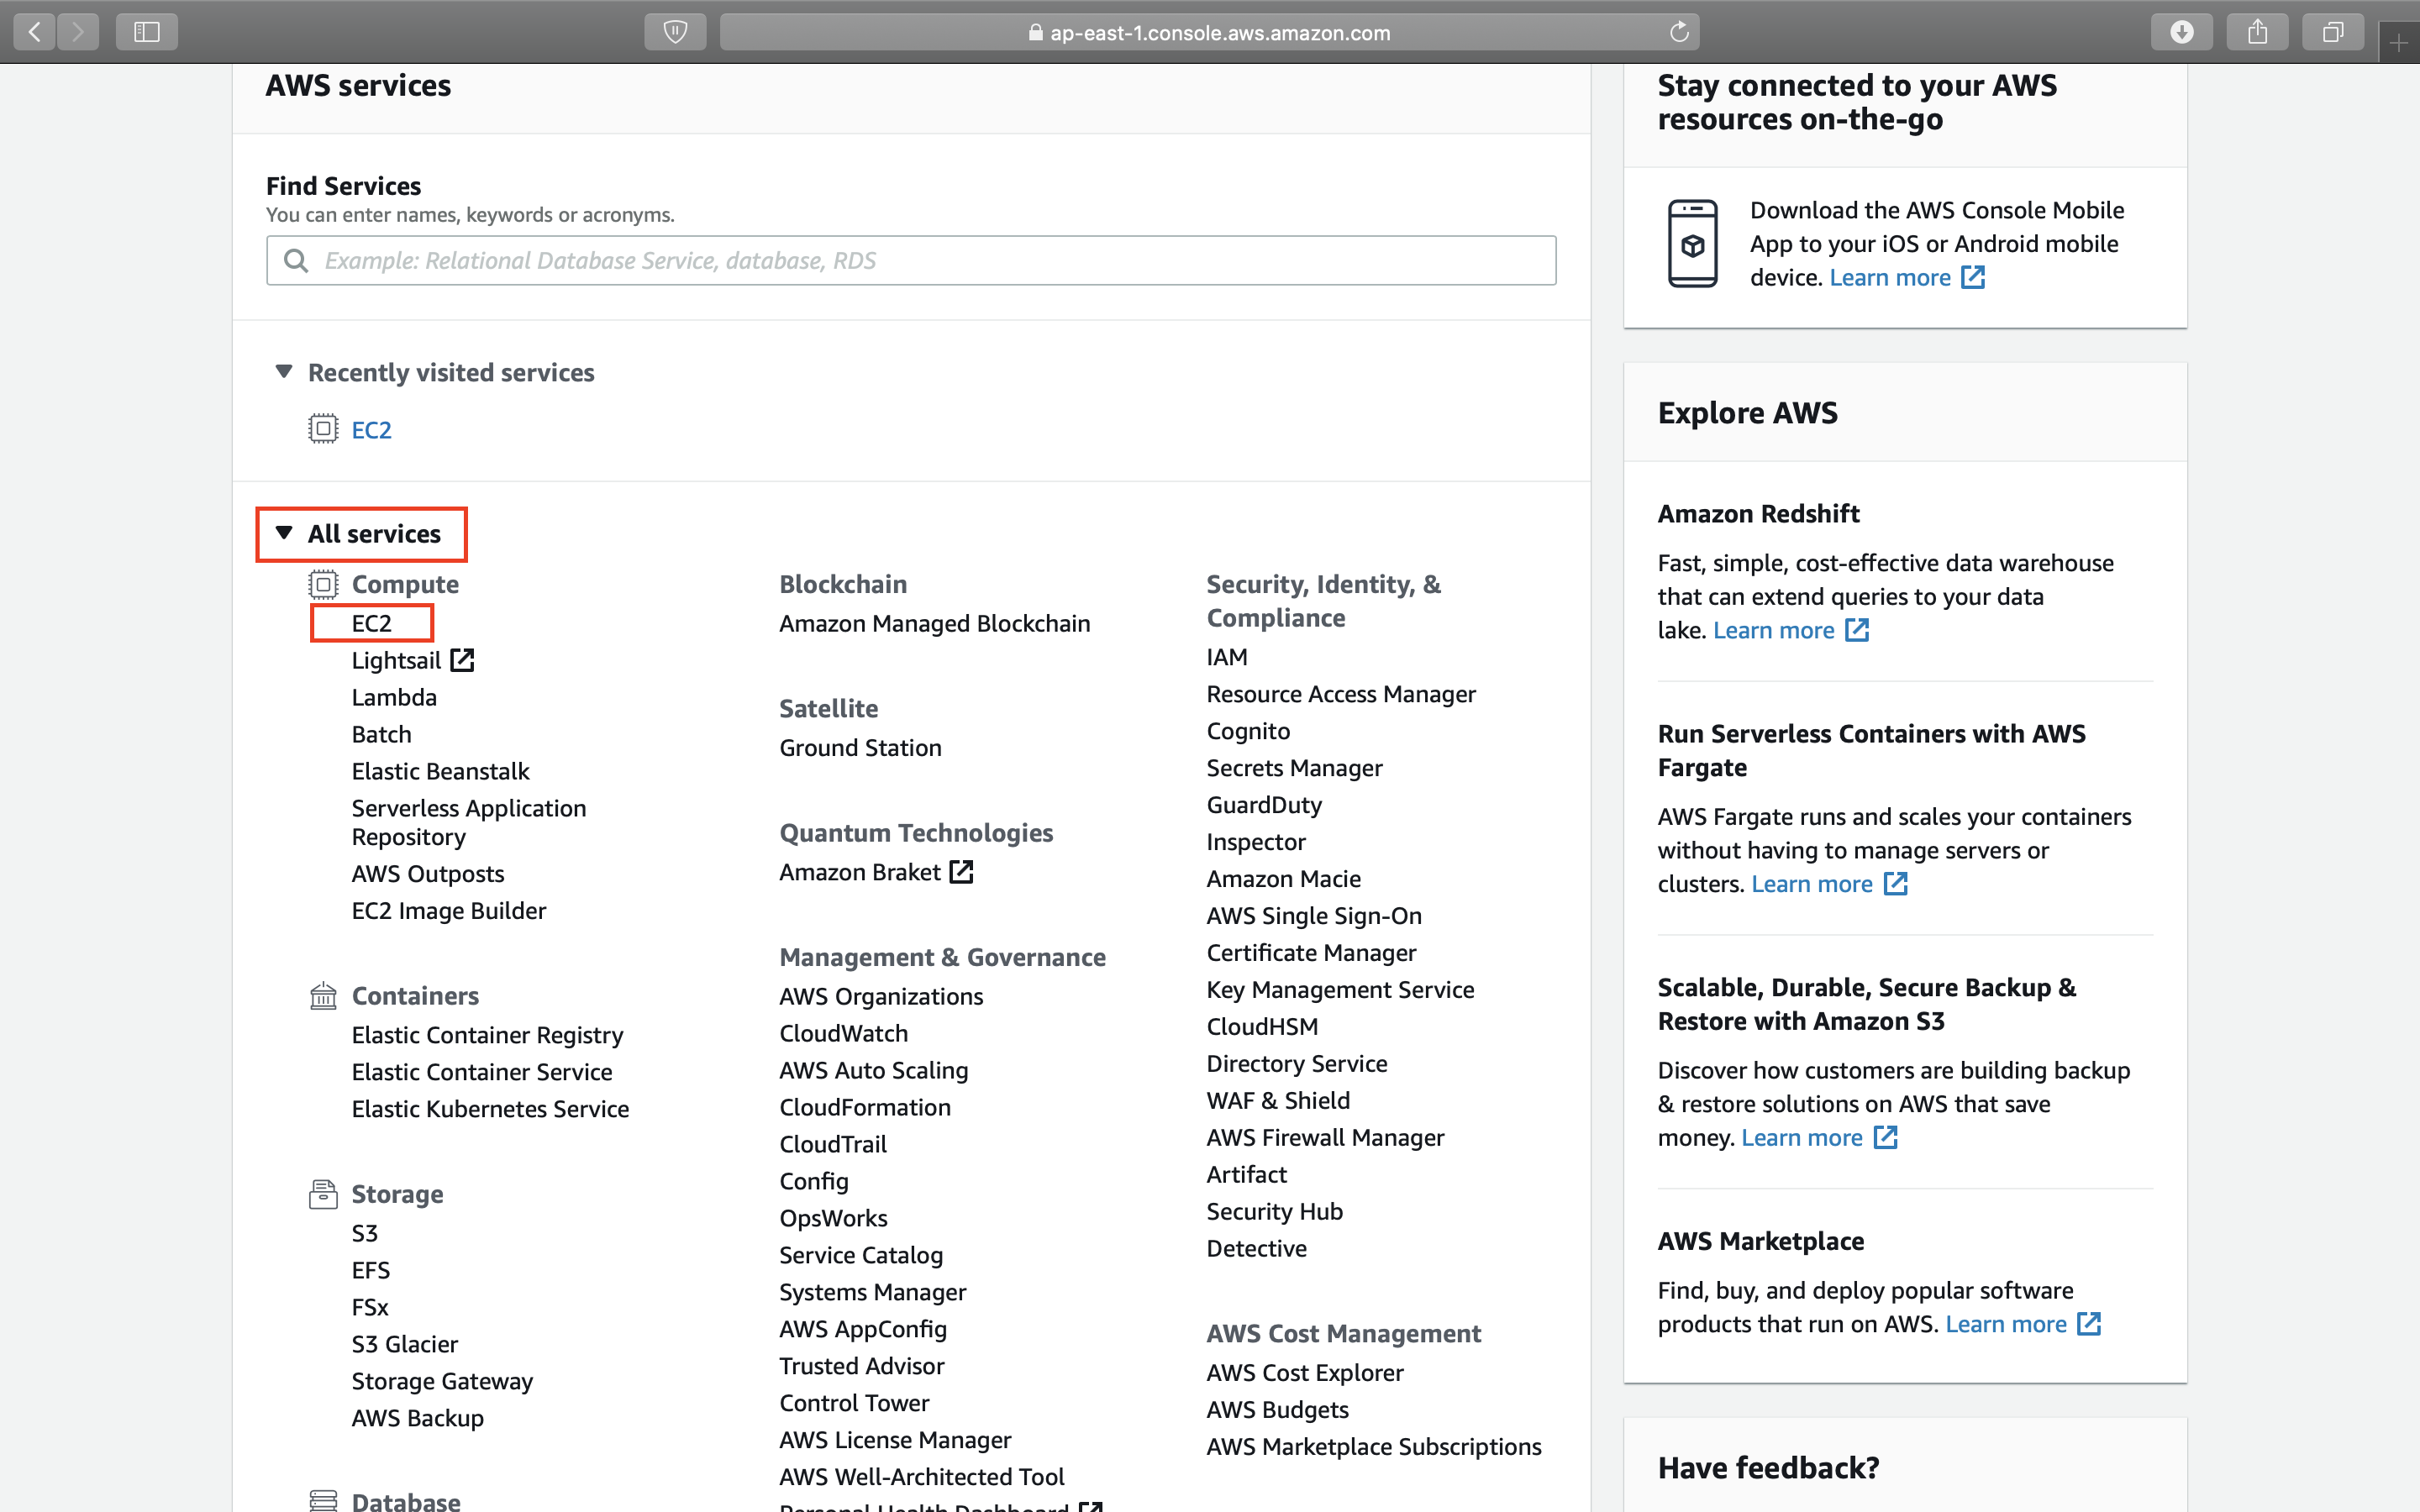Open EC2 under the Compute list
Screen dimensions: 2420x1512
[371, 623]
